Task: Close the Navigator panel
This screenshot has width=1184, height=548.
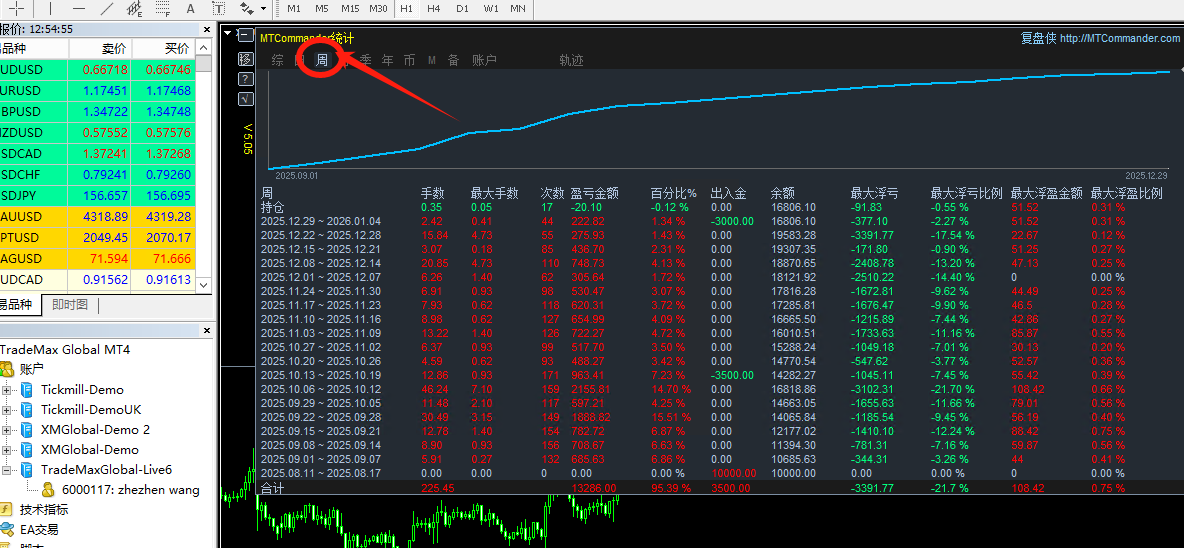Action: (x=206, y=330)
